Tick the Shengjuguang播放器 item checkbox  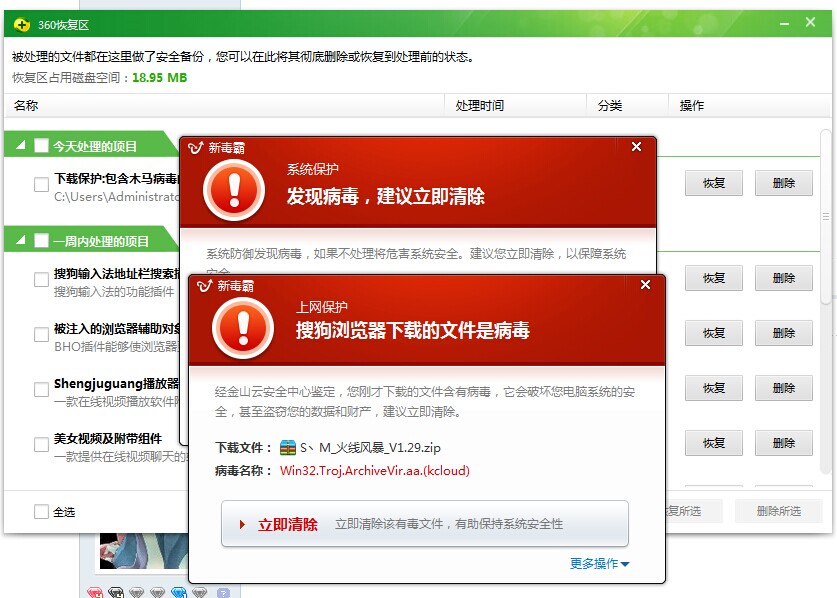41,389
